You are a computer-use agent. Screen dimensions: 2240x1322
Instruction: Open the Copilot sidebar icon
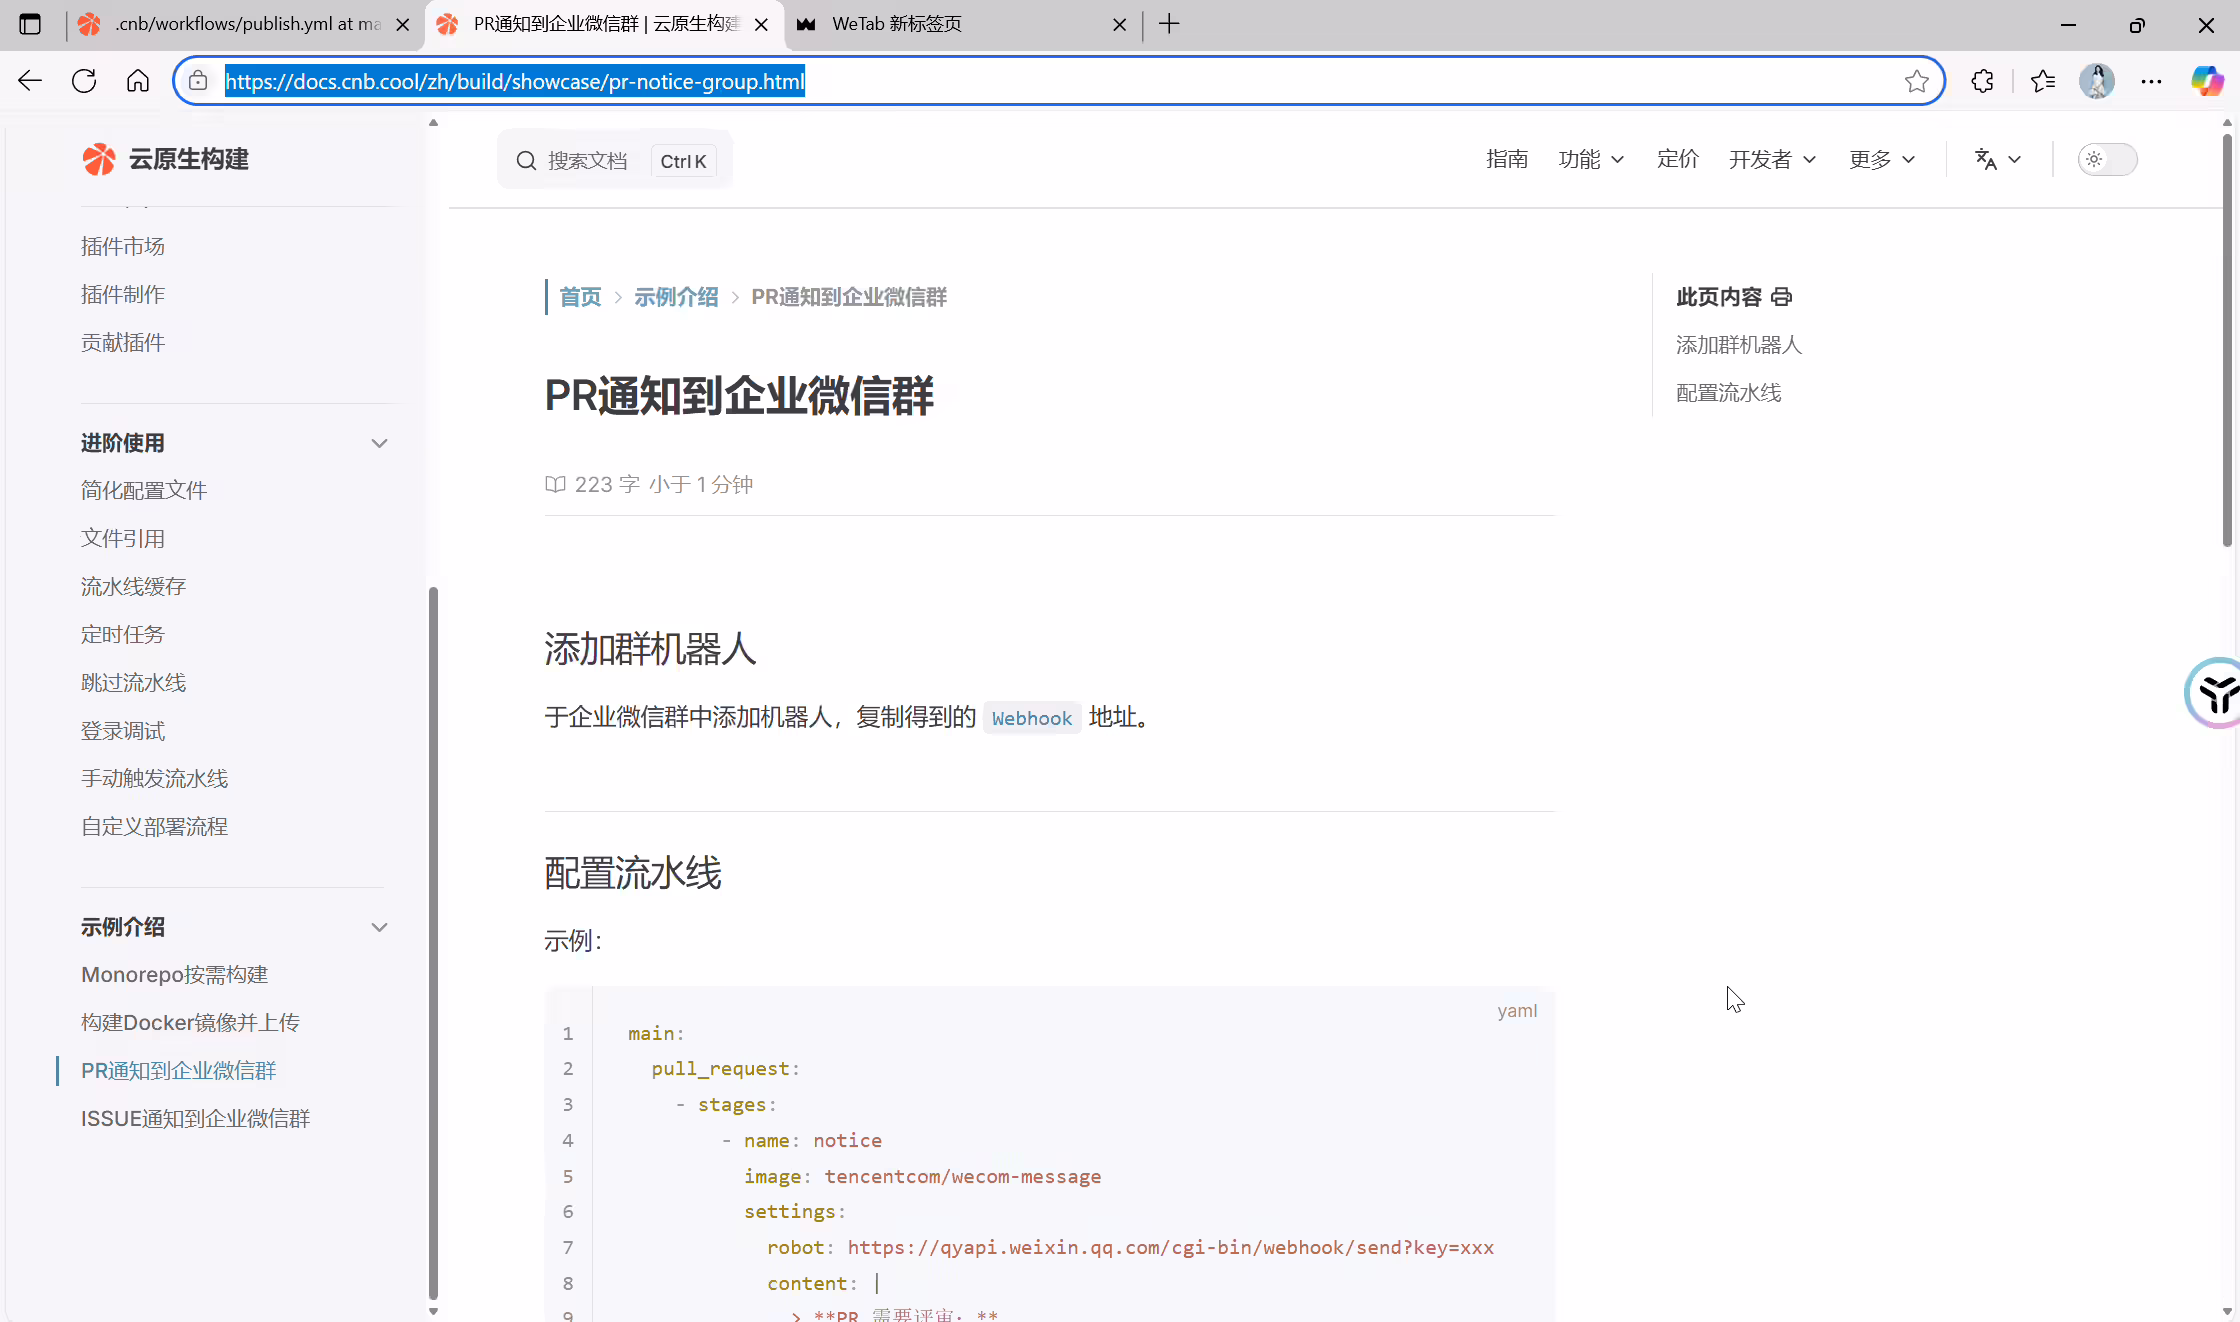(2206, 81)
